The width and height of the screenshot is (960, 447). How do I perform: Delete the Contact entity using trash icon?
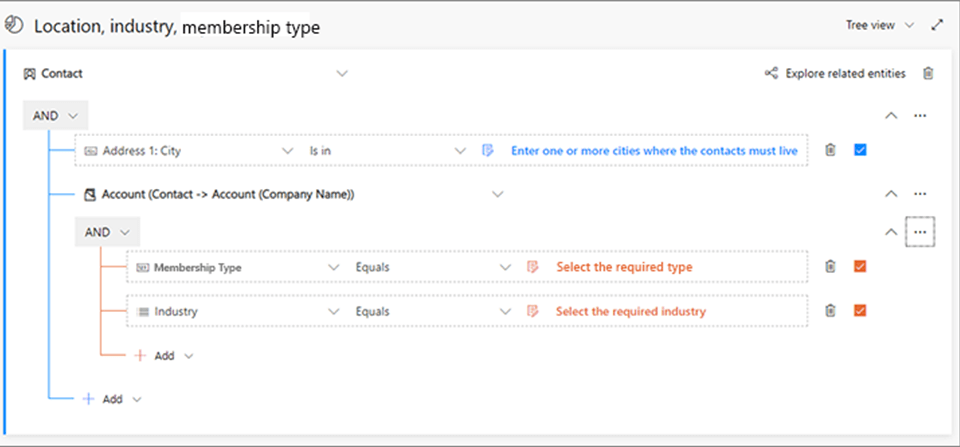(x=929, y=73)
